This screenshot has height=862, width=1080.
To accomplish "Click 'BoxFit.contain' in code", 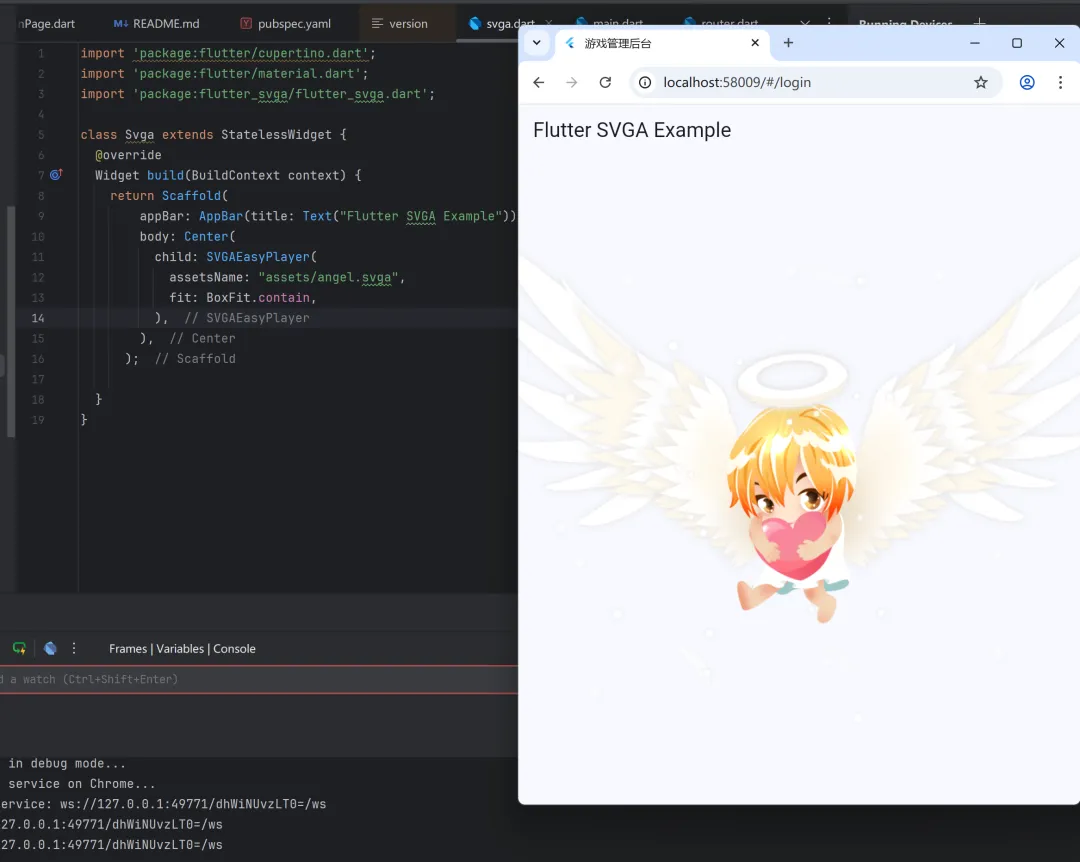I will [258, 298].
